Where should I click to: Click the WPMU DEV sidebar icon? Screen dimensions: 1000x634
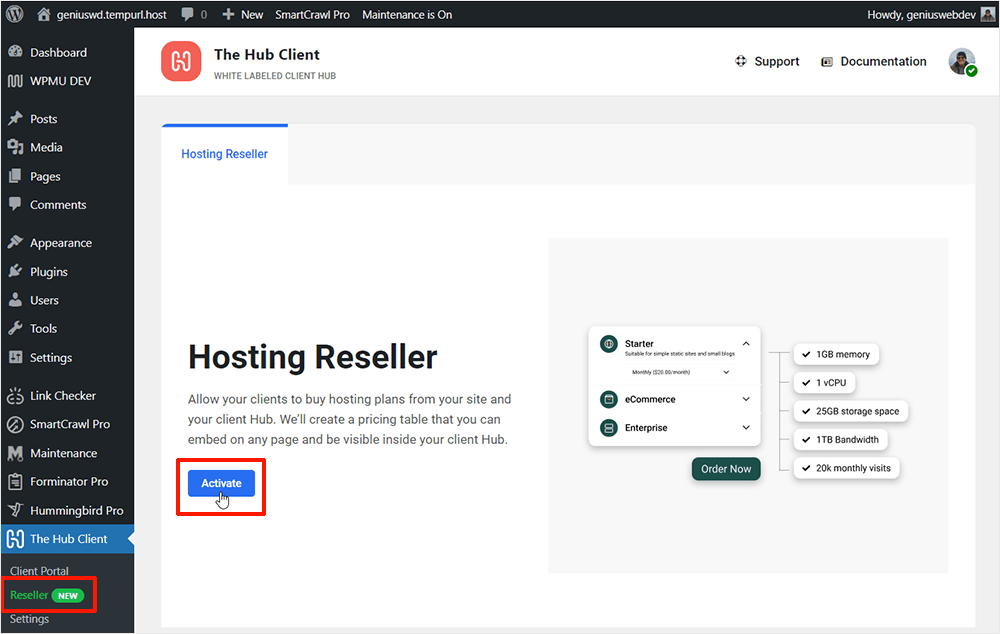tap(15, 81)
